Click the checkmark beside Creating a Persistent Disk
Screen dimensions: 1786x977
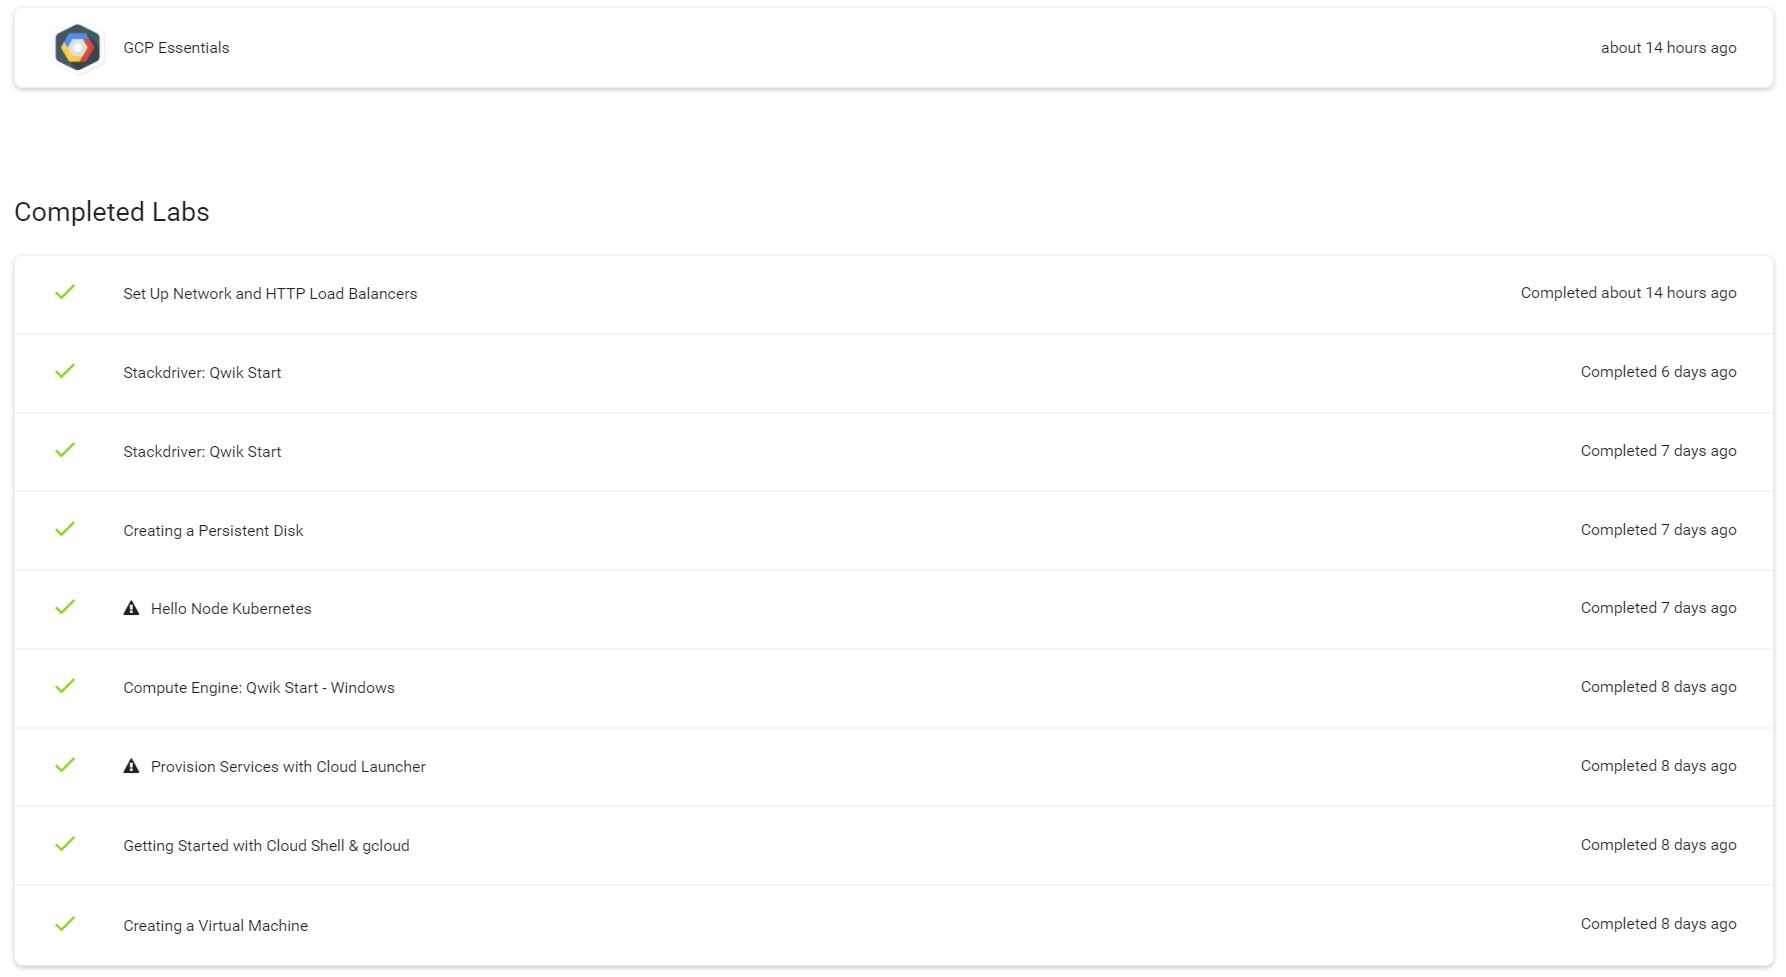pyautogui.click(x=65, y=529)
